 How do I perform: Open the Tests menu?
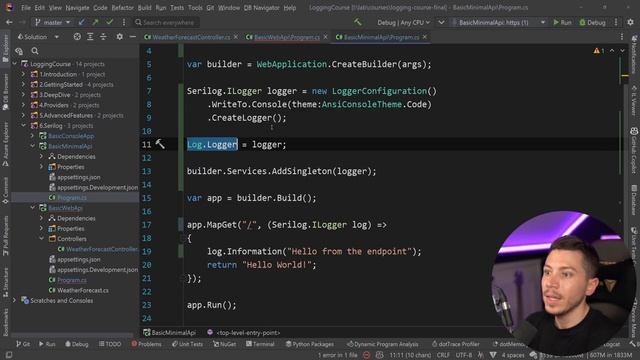point(177,8)
